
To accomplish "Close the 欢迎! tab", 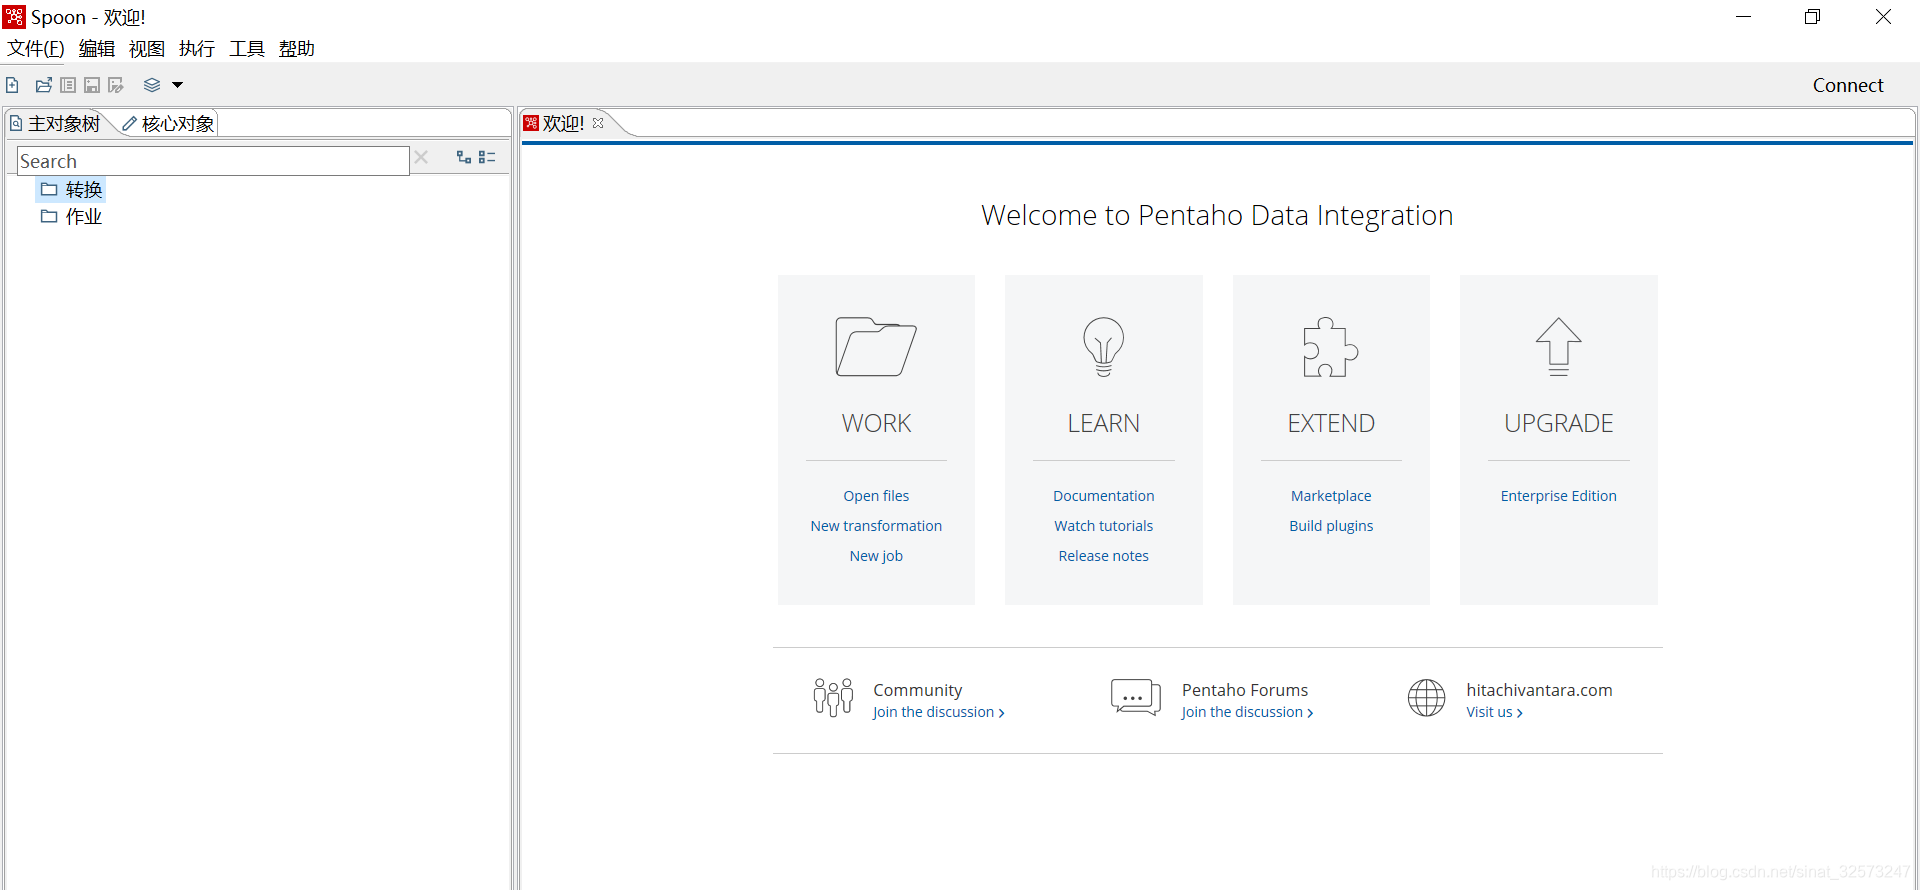I will pyautogui.click(x=598, y=123).
